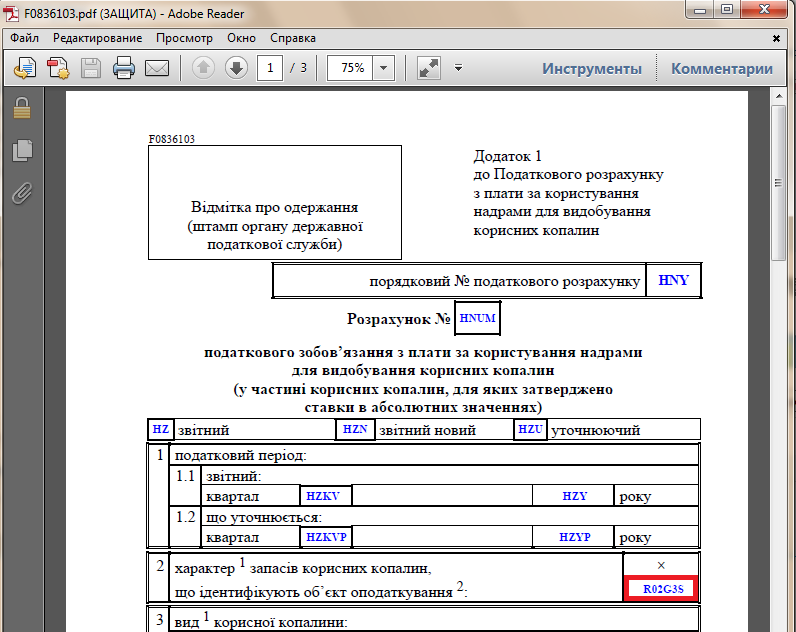Click the red R02G3S form field
This screenshot has width=796, height=632.
point(661,590)
